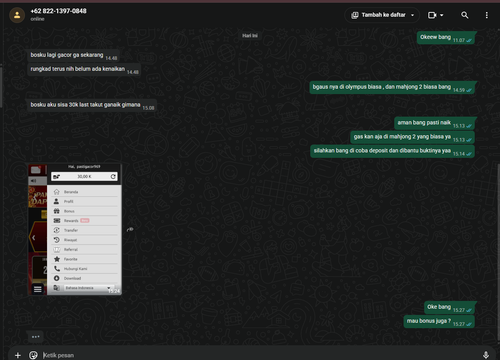
Task: Click the typing indicator bubble with three dots
Action: pos(36,337)
